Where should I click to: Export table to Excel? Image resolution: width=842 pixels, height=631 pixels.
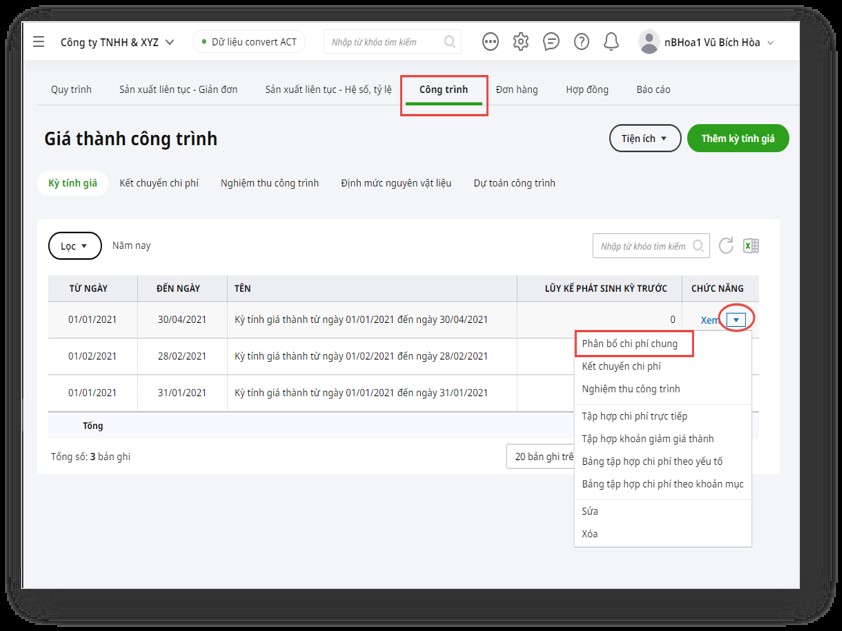751,245
